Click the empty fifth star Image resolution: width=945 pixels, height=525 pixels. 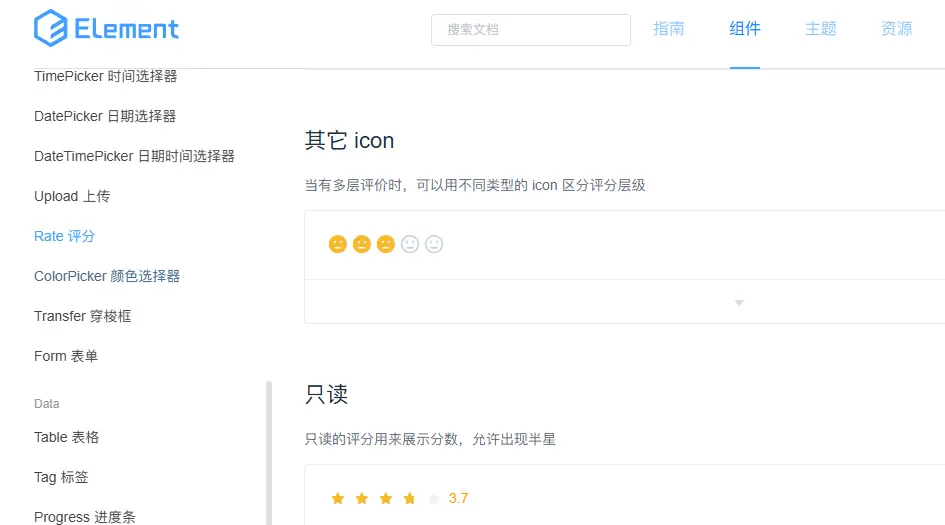[x=434, y=498]
